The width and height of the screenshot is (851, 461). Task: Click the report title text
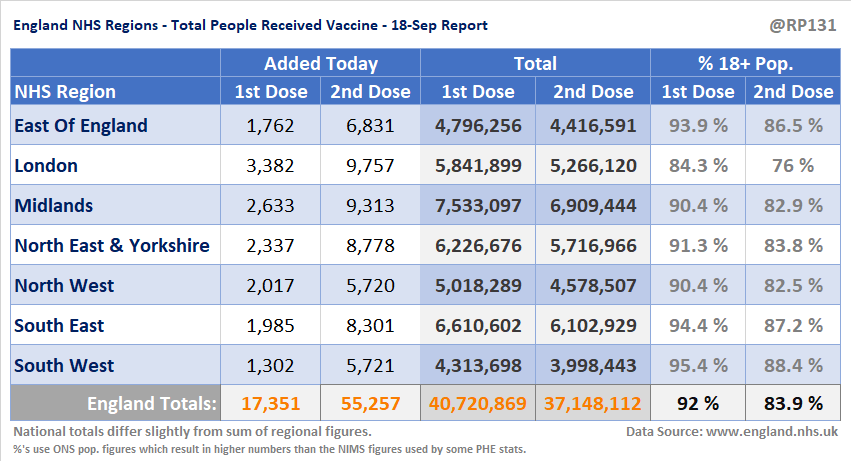coord(250,25)
